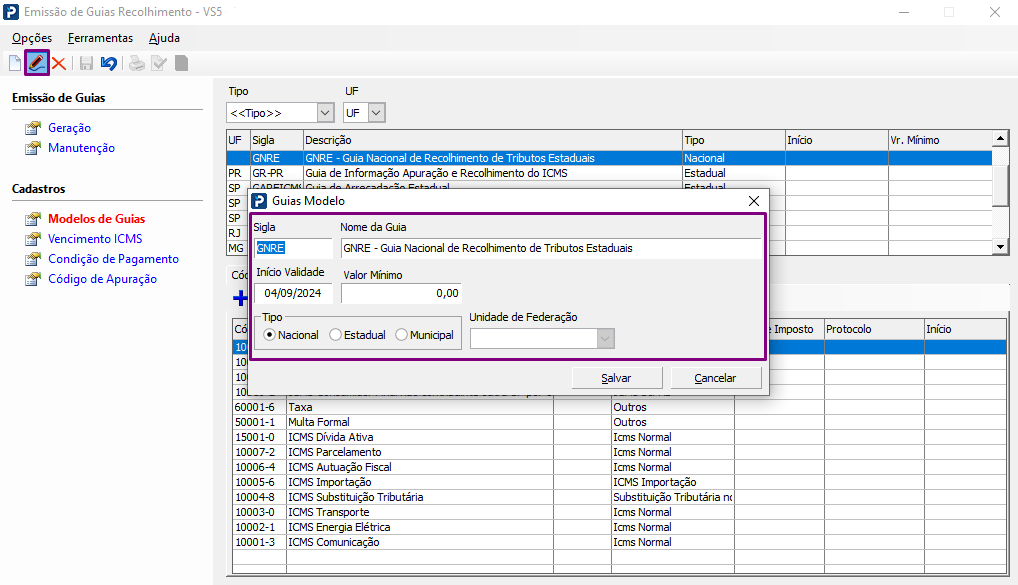Select the ICMS Autuação Fiscal row
This screenshot has width=1018, height=585.
619,467
